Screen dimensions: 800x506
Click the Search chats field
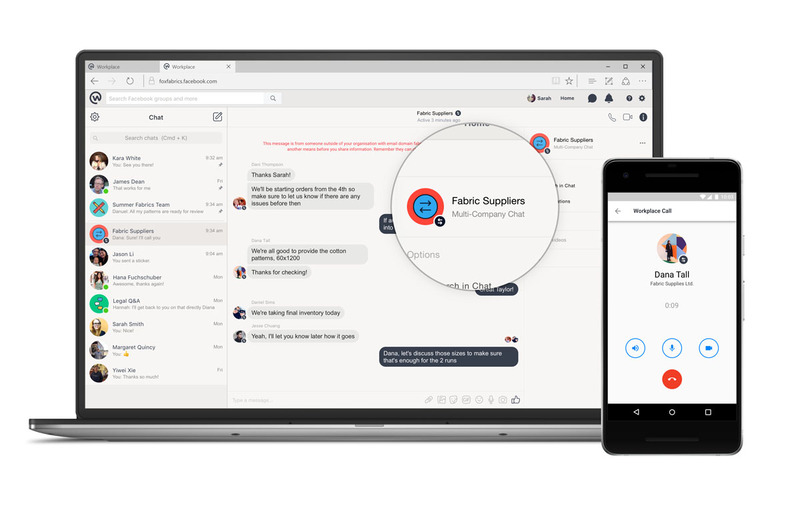click(x=156, y=138)
